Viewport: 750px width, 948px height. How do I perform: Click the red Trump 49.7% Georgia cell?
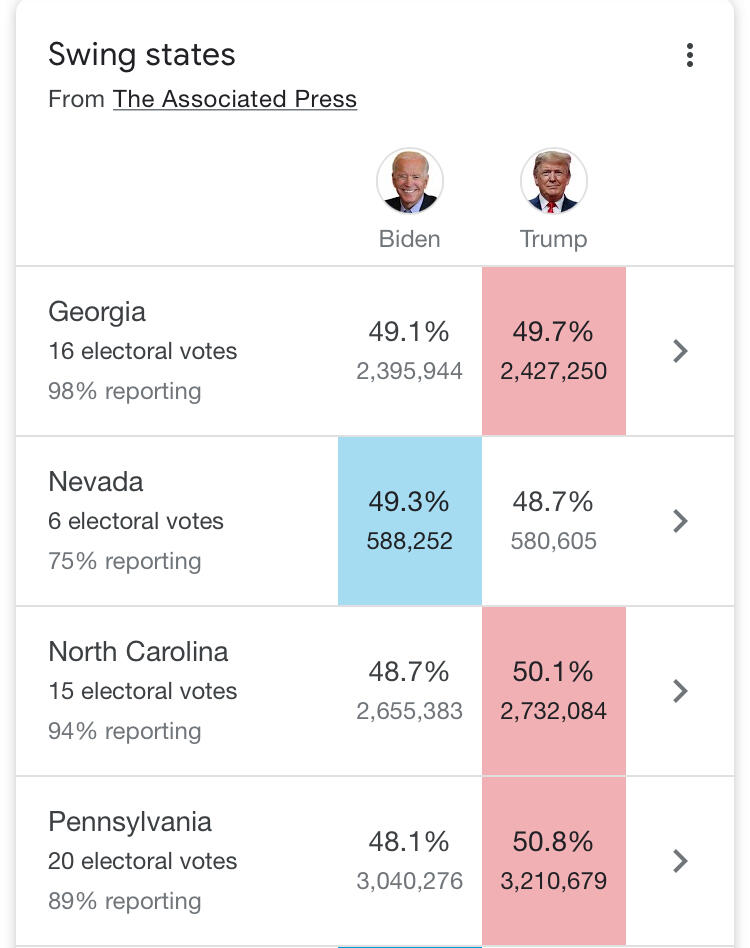(553, 351)
